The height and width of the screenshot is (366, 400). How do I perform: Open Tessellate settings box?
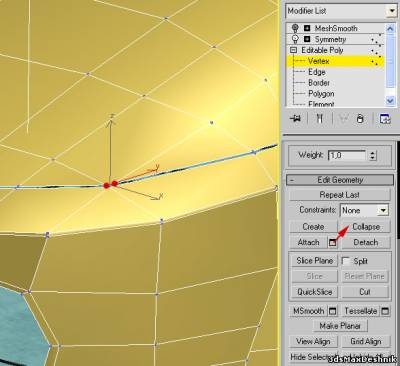point(385,311)
